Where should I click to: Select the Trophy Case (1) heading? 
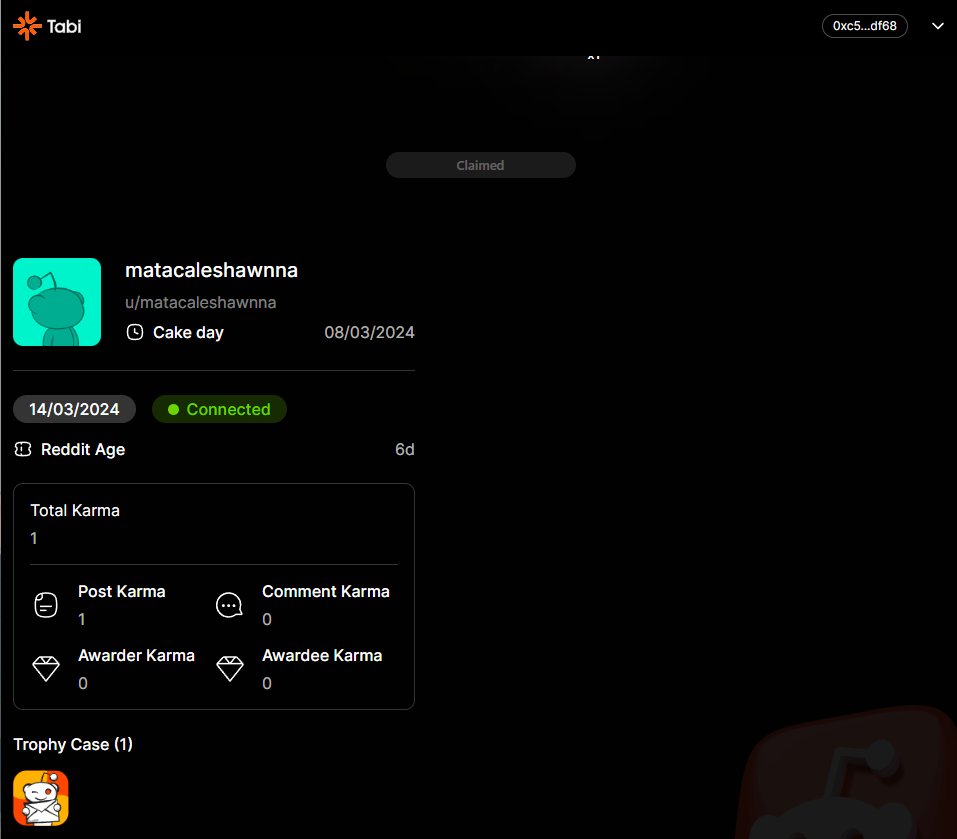73,744
